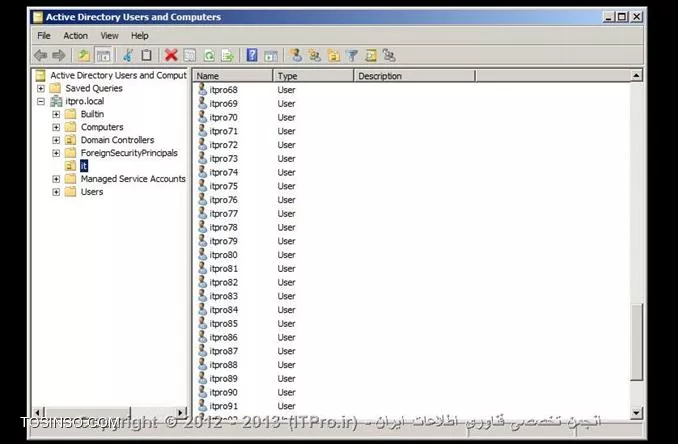
Task: Select user itpro88 in list
Action: click(223, 365)
